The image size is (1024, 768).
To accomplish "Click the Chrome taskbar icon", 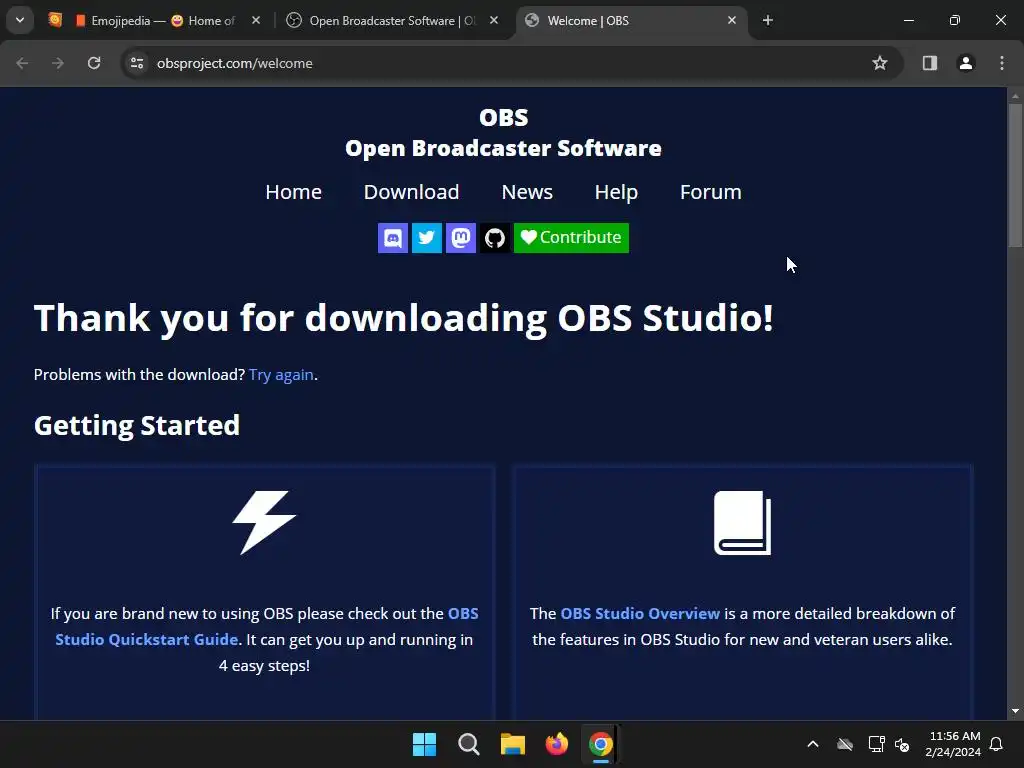I will pos(601,744).
